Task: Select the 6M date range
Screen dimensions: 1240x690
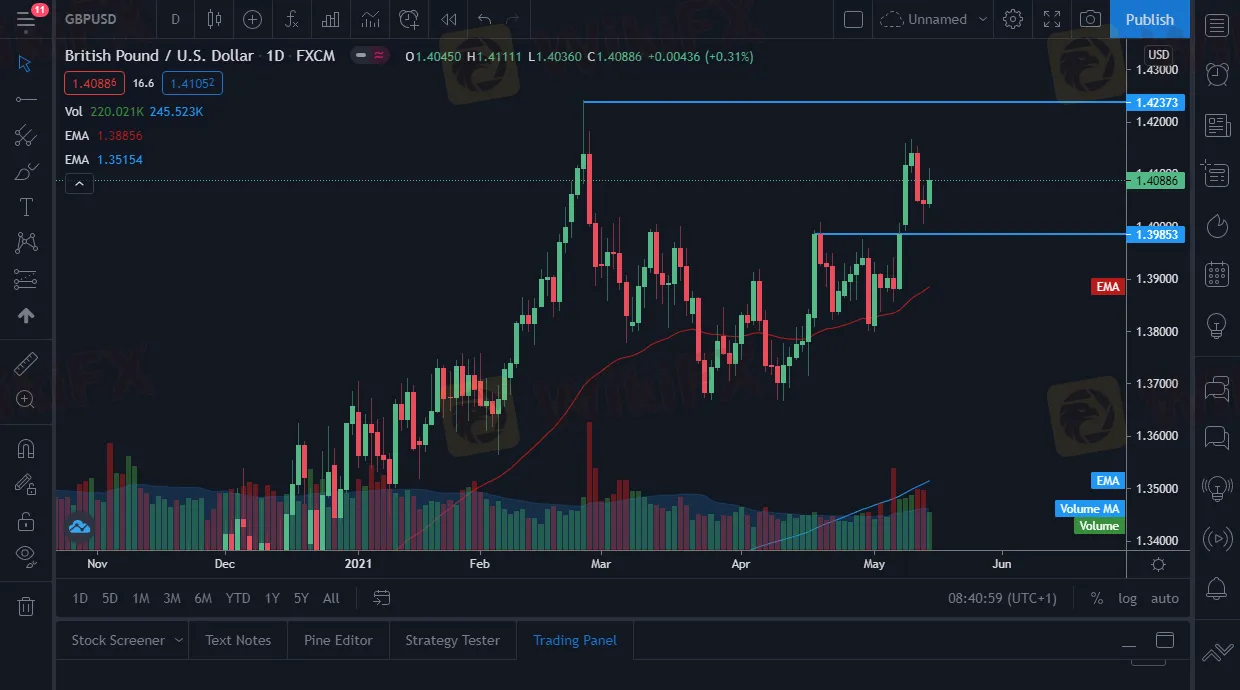Action: tap(203, 598)
